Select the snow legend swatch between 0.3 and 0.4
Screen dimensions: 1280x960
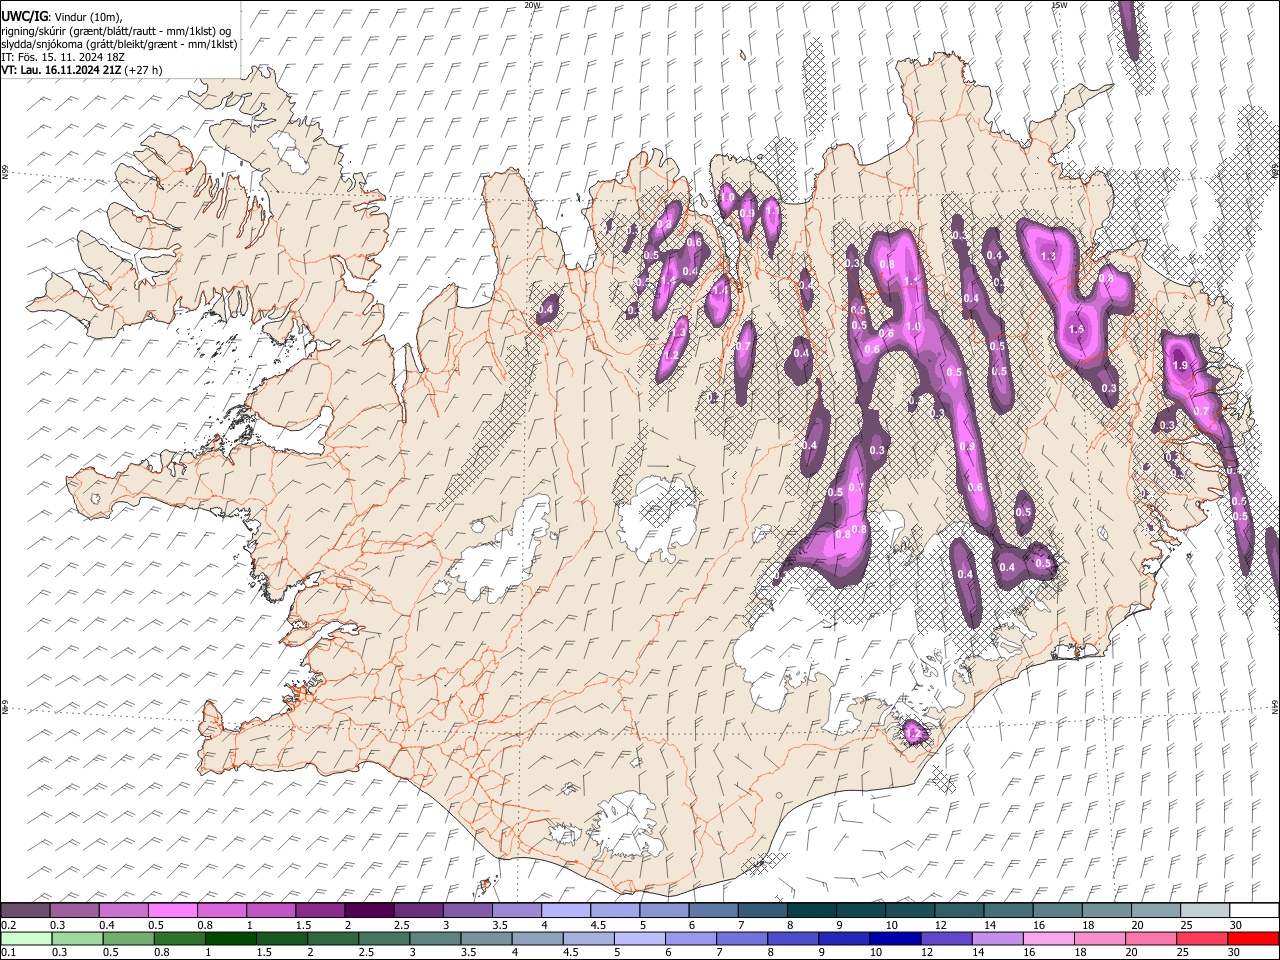75,910
